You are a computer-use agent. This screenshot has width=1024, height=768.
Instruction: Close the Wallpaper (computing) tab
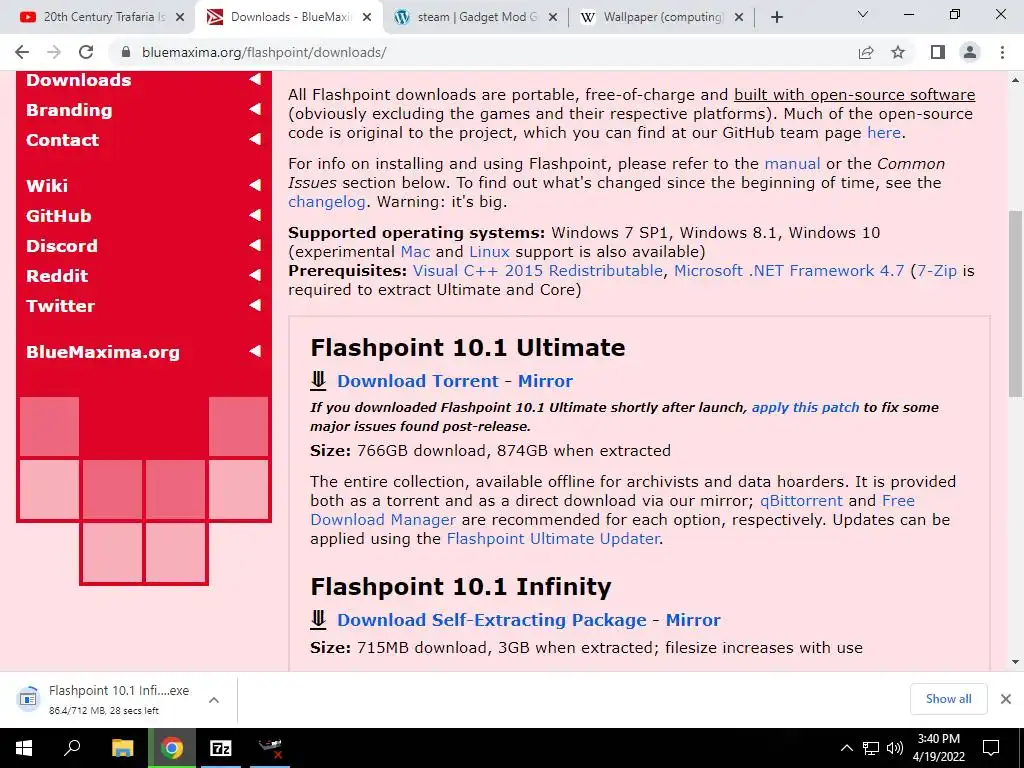pos(739,18)
